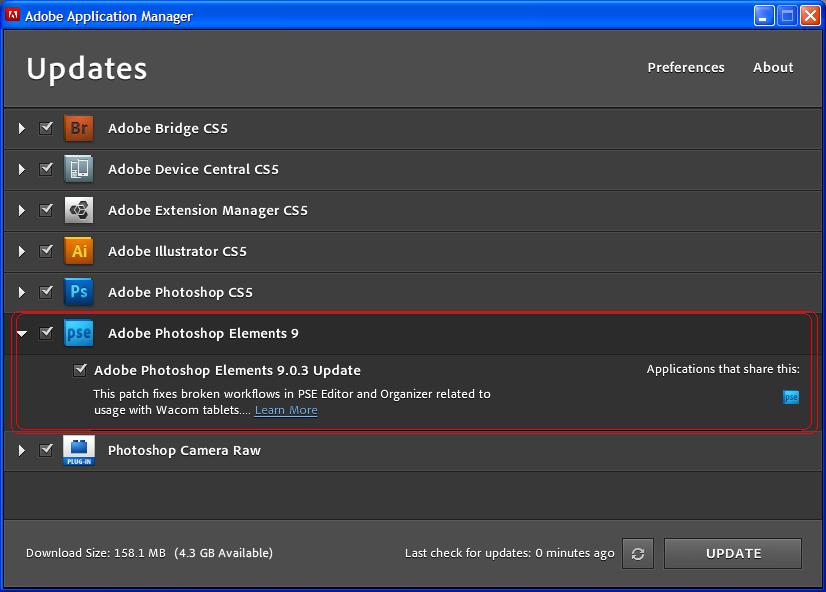Deselect the Photoshop Elements 9.0.3 Update checkbox

(81, 370)
